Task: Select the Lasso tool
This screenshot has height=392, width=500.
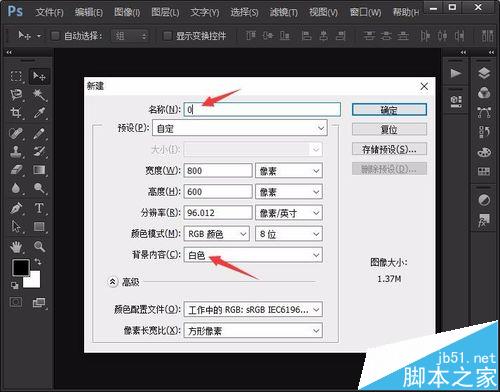Action: (16, 95)
